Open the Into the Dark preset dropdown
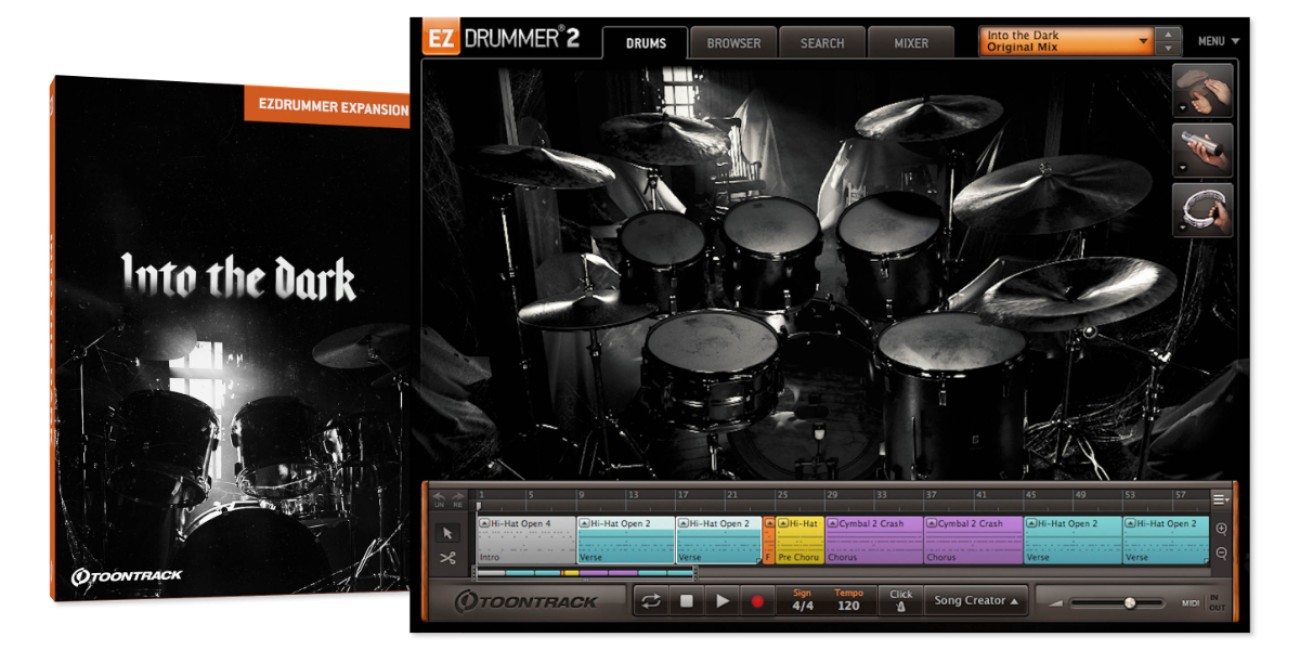This screenshot has width=1300, height=650. click(1066, 41)
